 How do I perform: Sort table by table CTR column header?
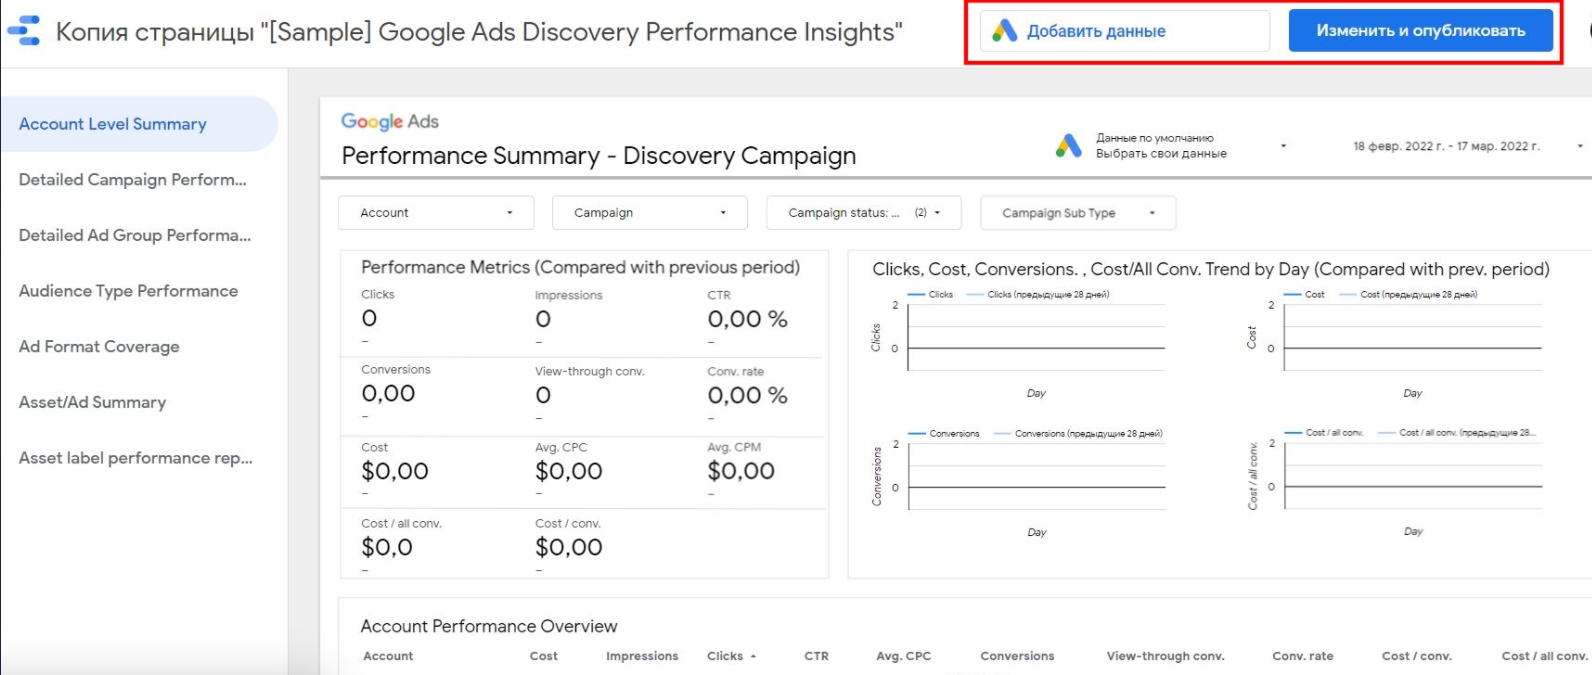pyautogui.click(x=816, y=657)
